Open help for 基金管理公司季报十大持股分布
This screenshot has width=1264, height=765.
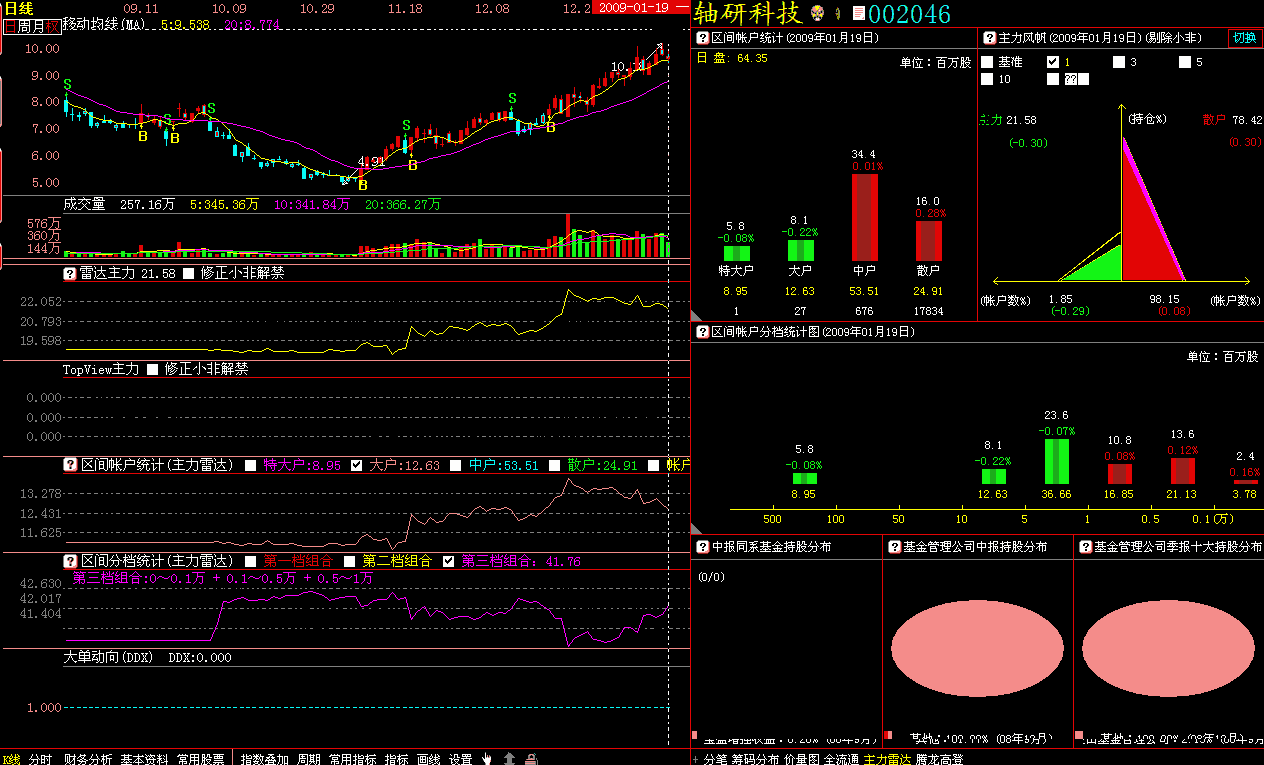(x=1085, y=547)
